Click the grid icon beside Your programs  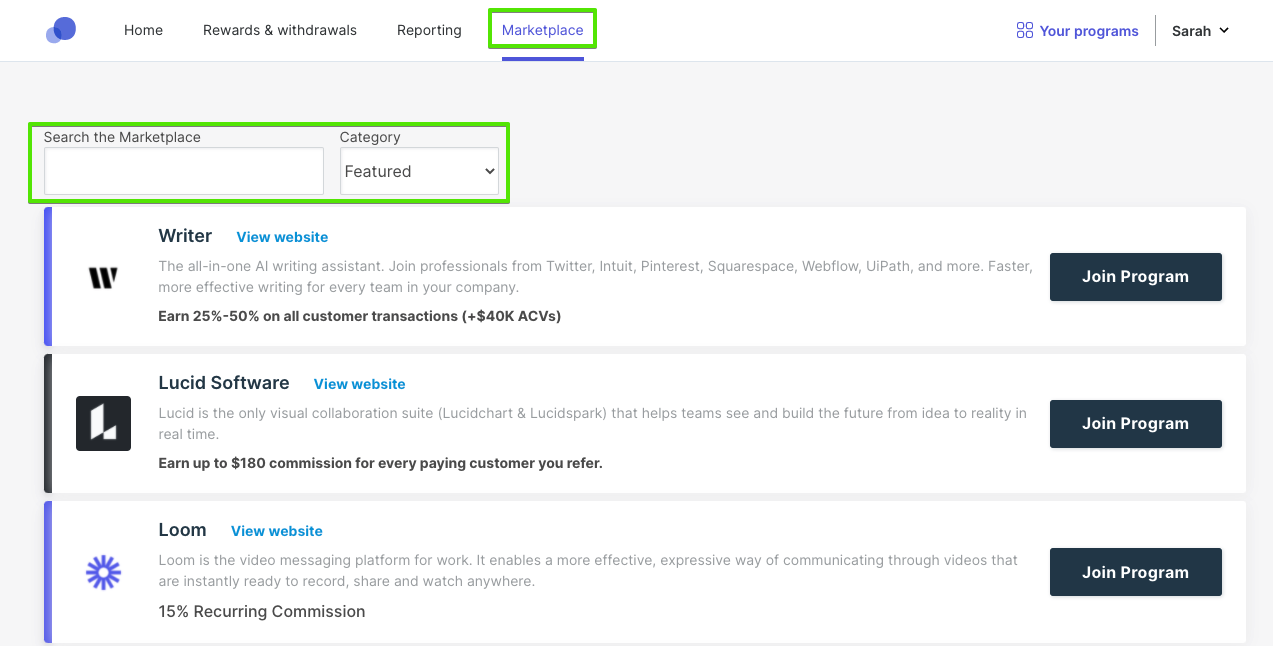(x=1024, y=30)
